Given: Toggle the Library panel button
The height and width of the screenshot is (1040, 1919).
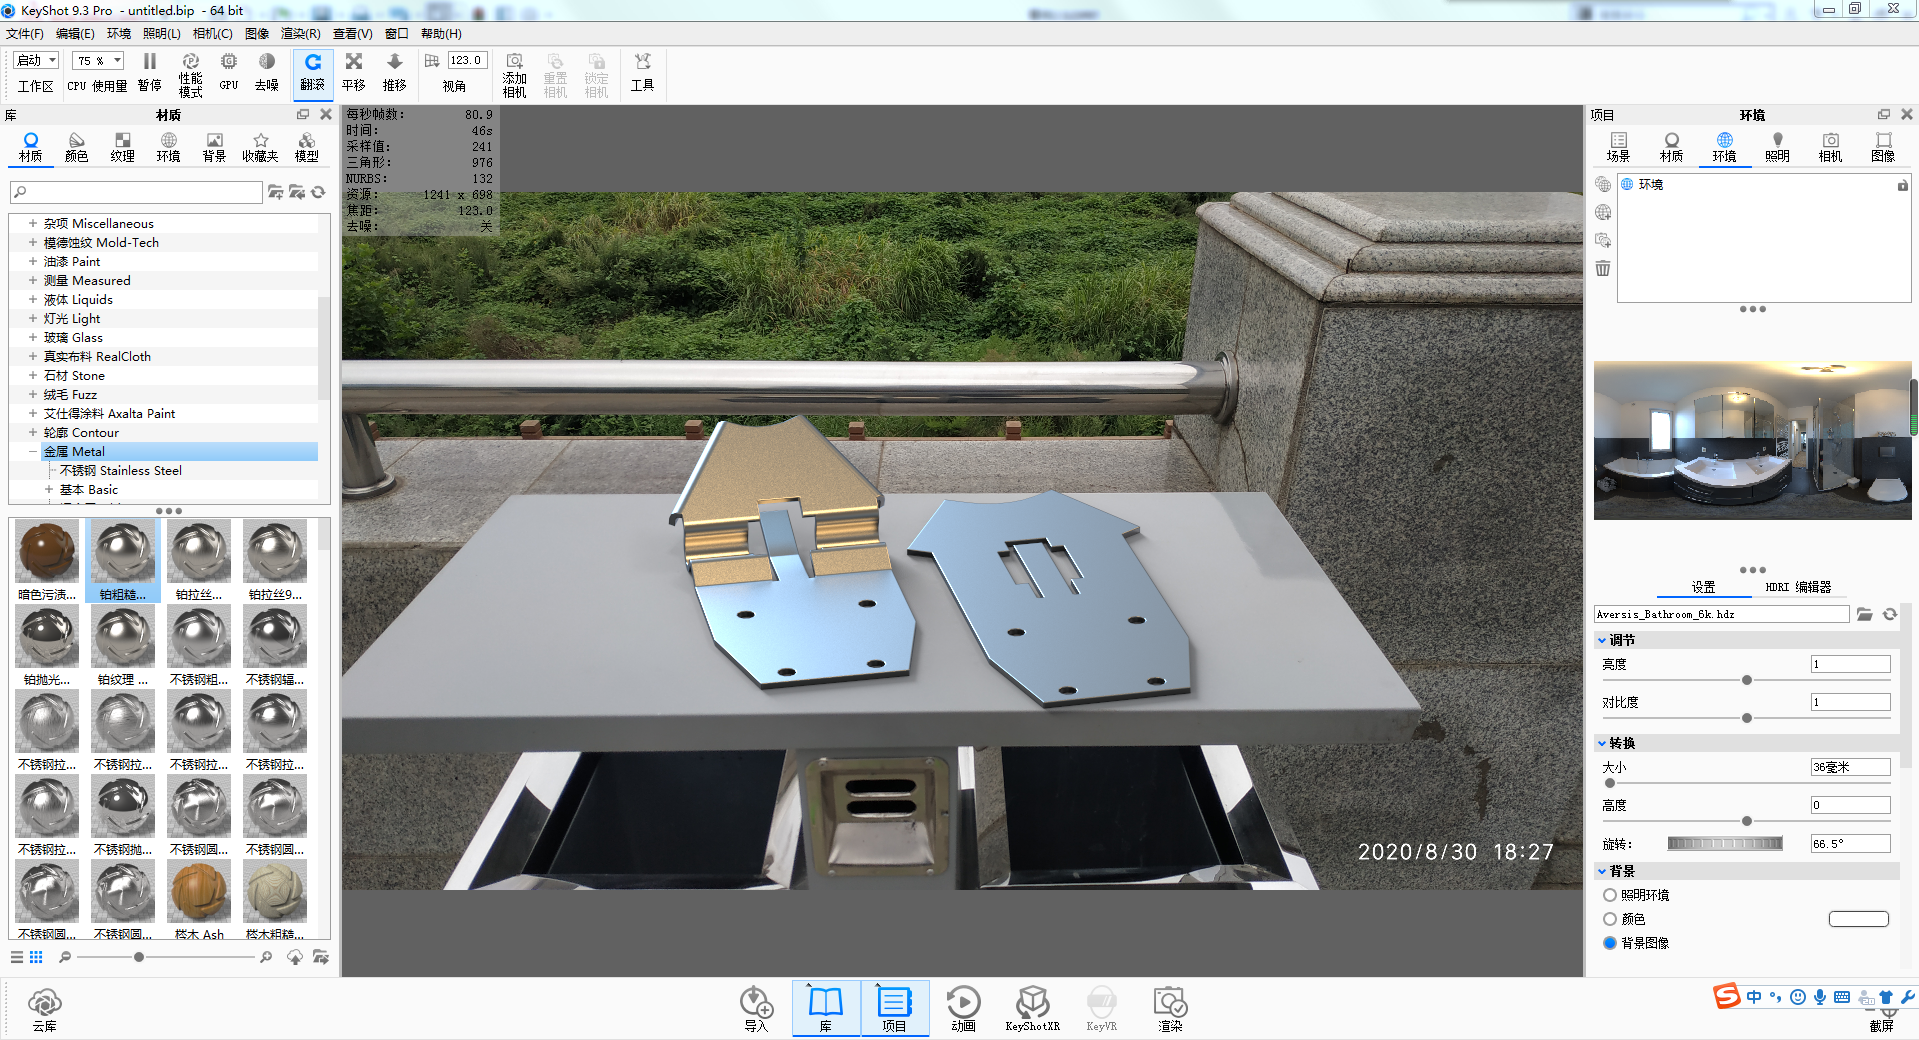Looking at the screenshot, I should [826, 1009].
